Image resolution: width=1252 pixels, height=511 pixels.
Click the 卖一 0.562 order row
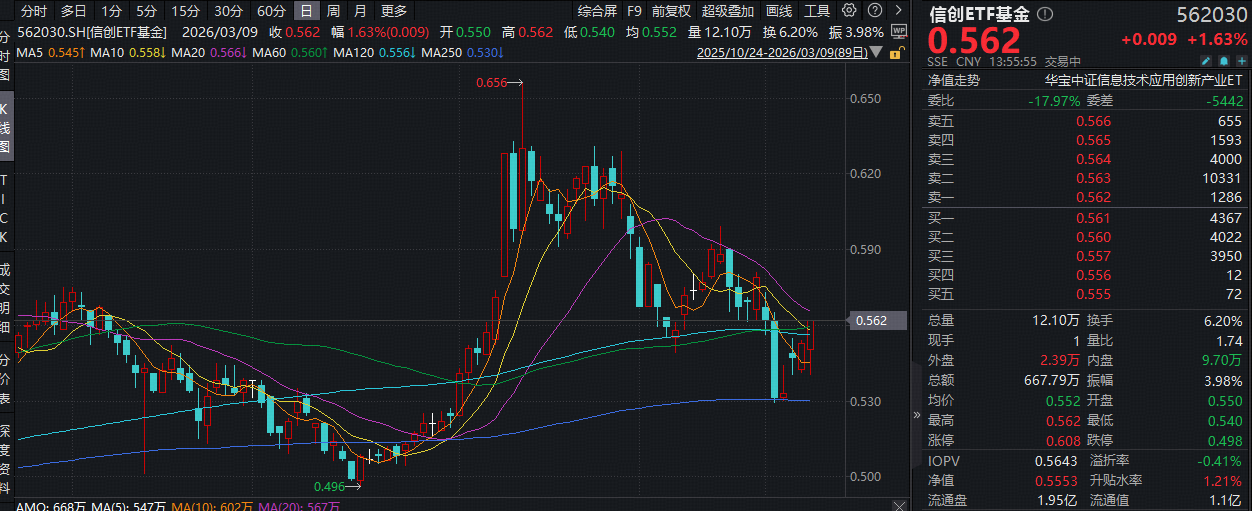click(x=1085, y=197)
